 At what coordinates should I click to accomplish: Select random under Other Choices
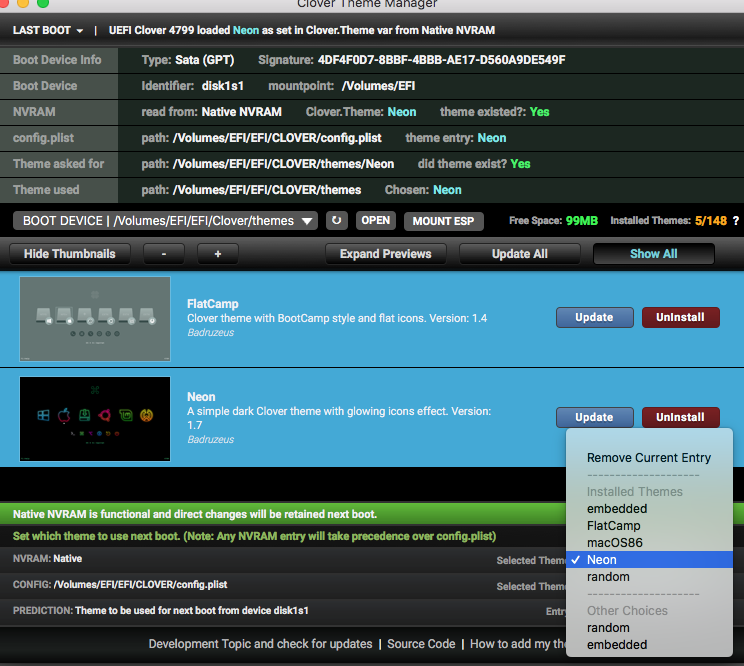pos(649,628)
